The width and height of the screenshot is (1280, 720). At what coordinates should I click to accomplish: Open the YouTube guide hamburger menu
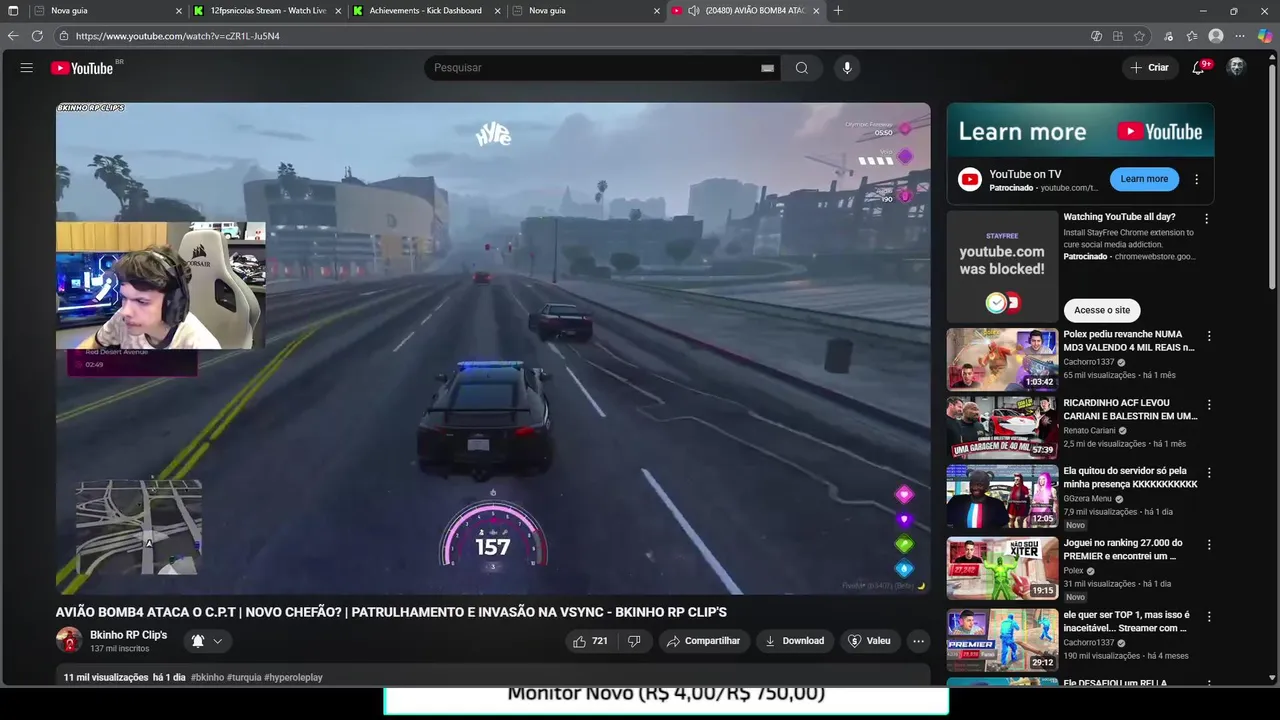pyautogui.click(x=27, y=68)
